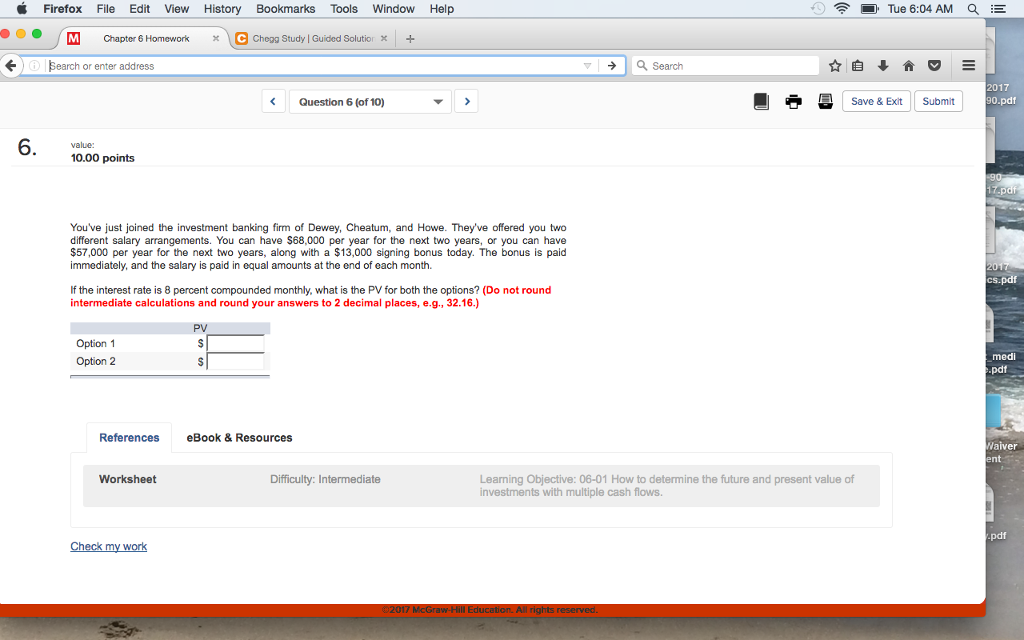Screen dimensions: 1024x640
Task: Open the View menu
Action: [x=176, y=8]
